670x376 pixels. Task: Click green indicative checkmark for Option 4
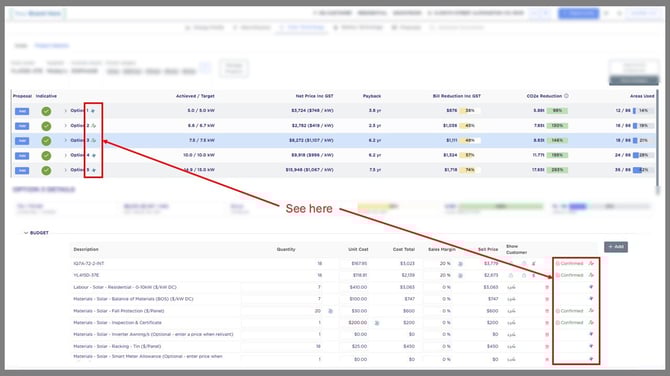pyautogui.click(x=46, y=156)
